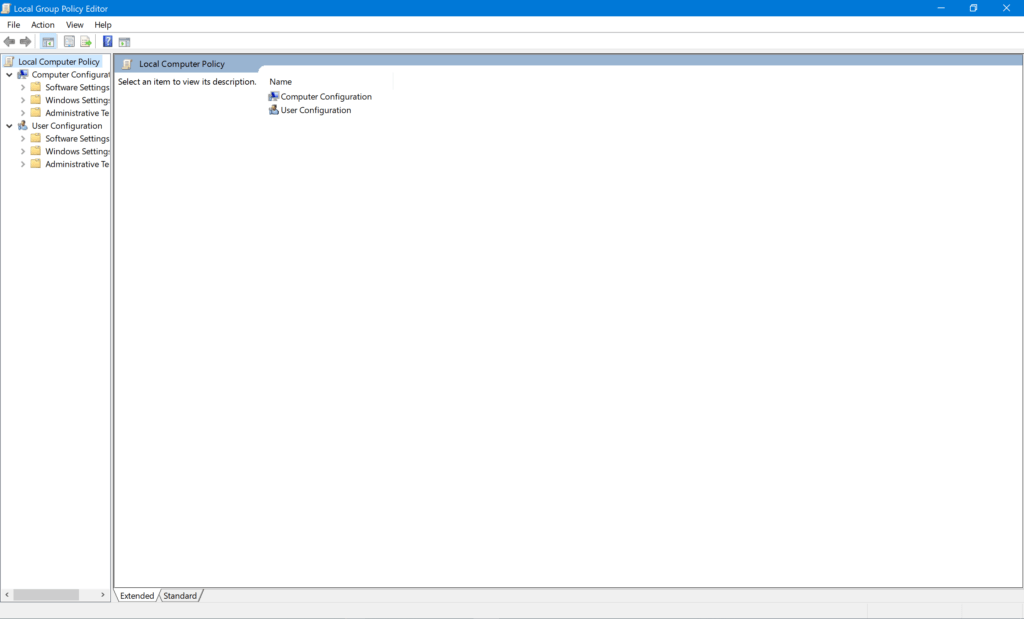The height and width of the screenshot is (619, 1024).
Task: Click the tree pane horizontal scrollbar thumb
Action: (x=46, y=595)
